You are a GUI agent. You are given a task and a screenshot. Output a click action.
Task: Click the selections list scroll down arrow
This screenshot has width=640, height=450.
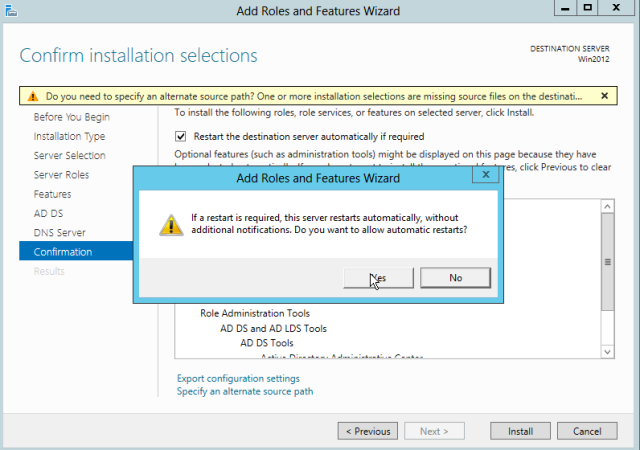(606, 351)
